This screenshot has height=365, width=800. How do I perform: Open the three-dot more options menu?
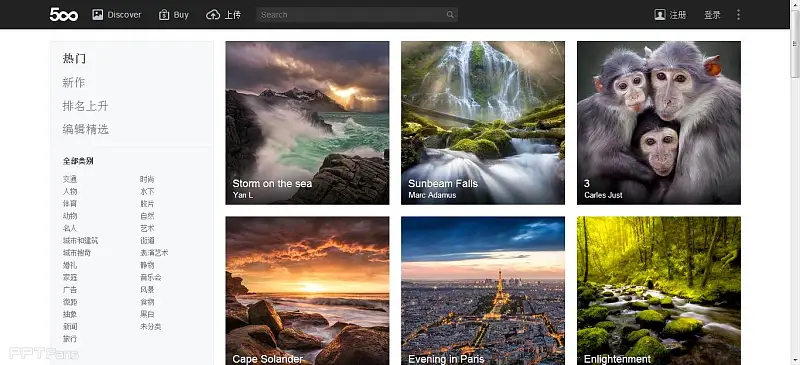pos(738,15)
